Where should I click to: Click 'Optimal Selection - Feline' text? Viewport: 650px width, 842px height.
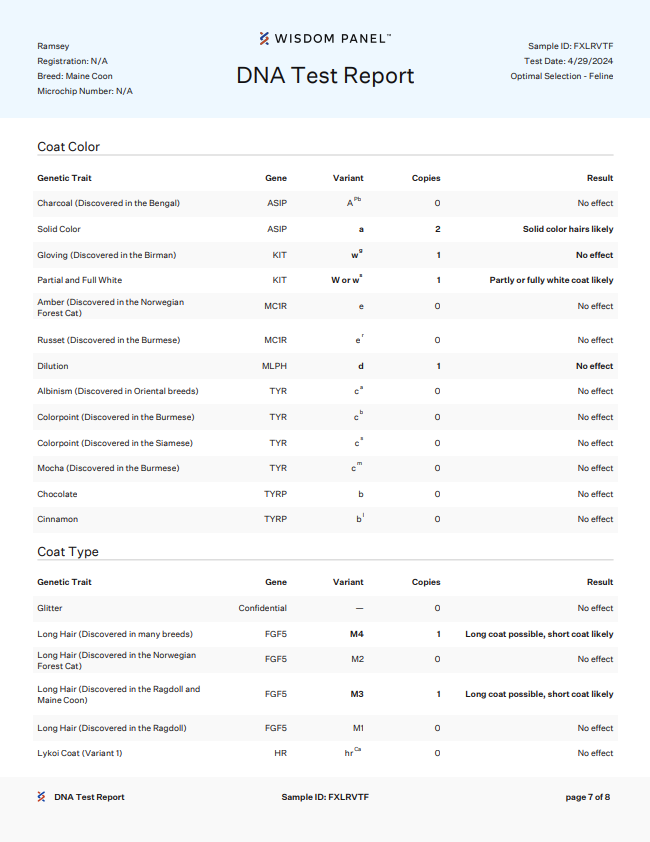(562, 76)
